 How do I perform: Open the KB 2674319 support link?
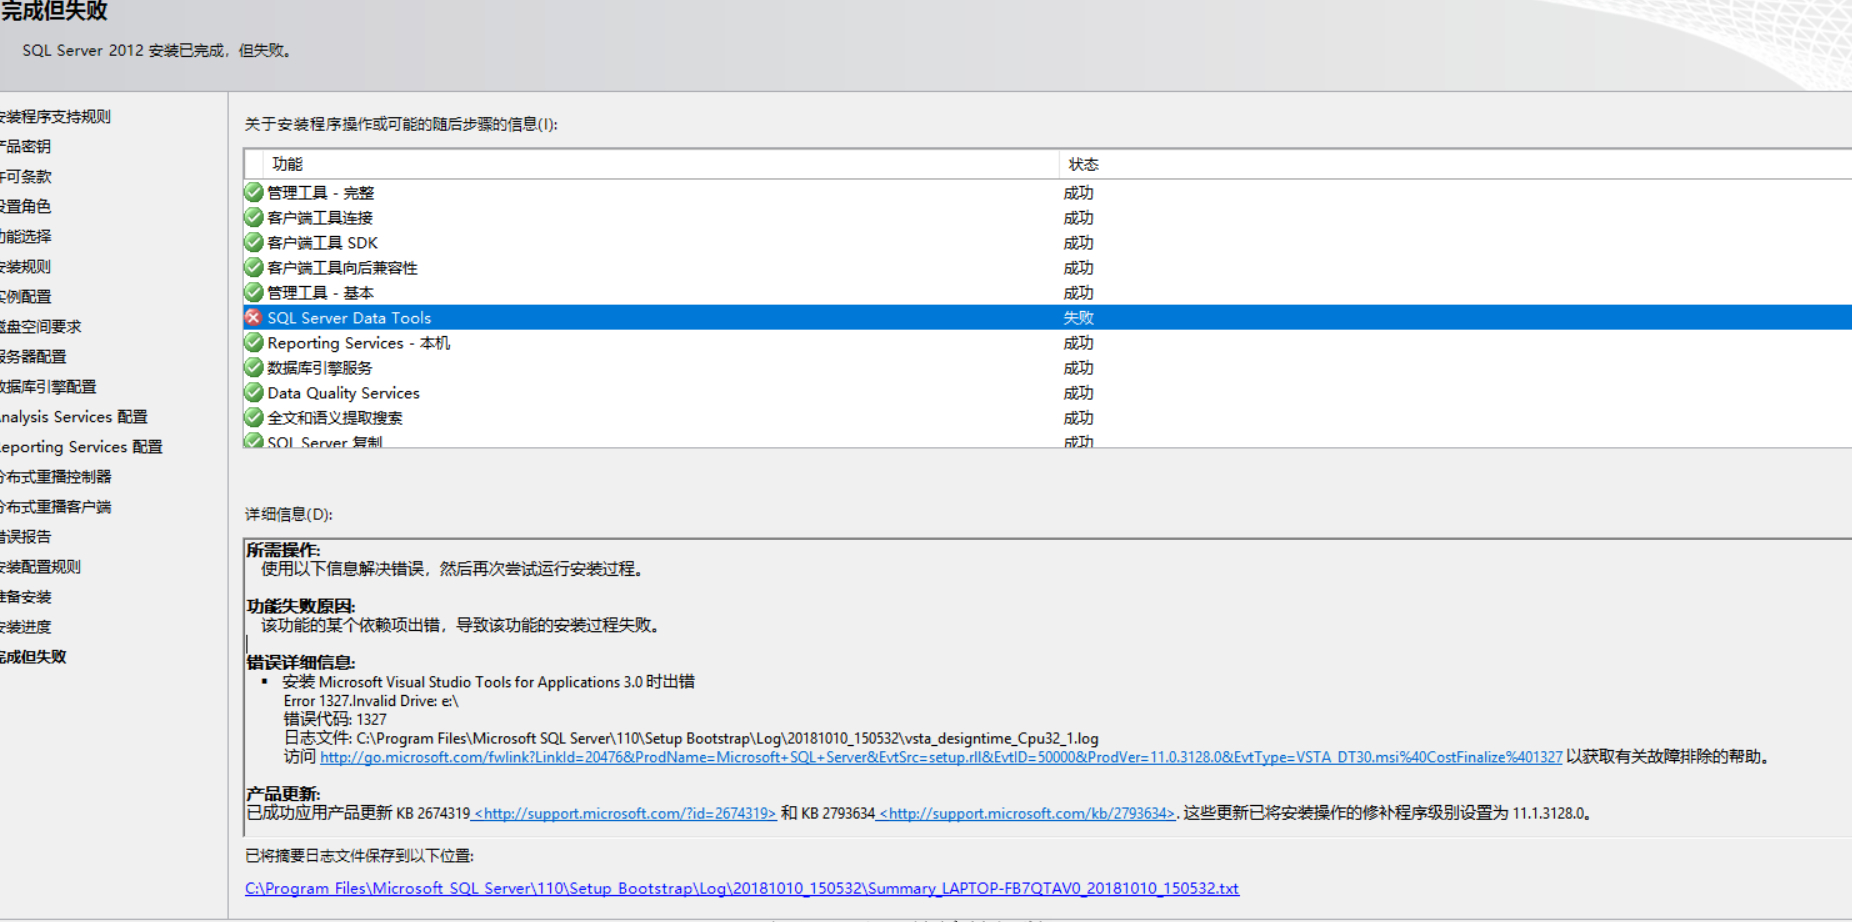point(624,813)
